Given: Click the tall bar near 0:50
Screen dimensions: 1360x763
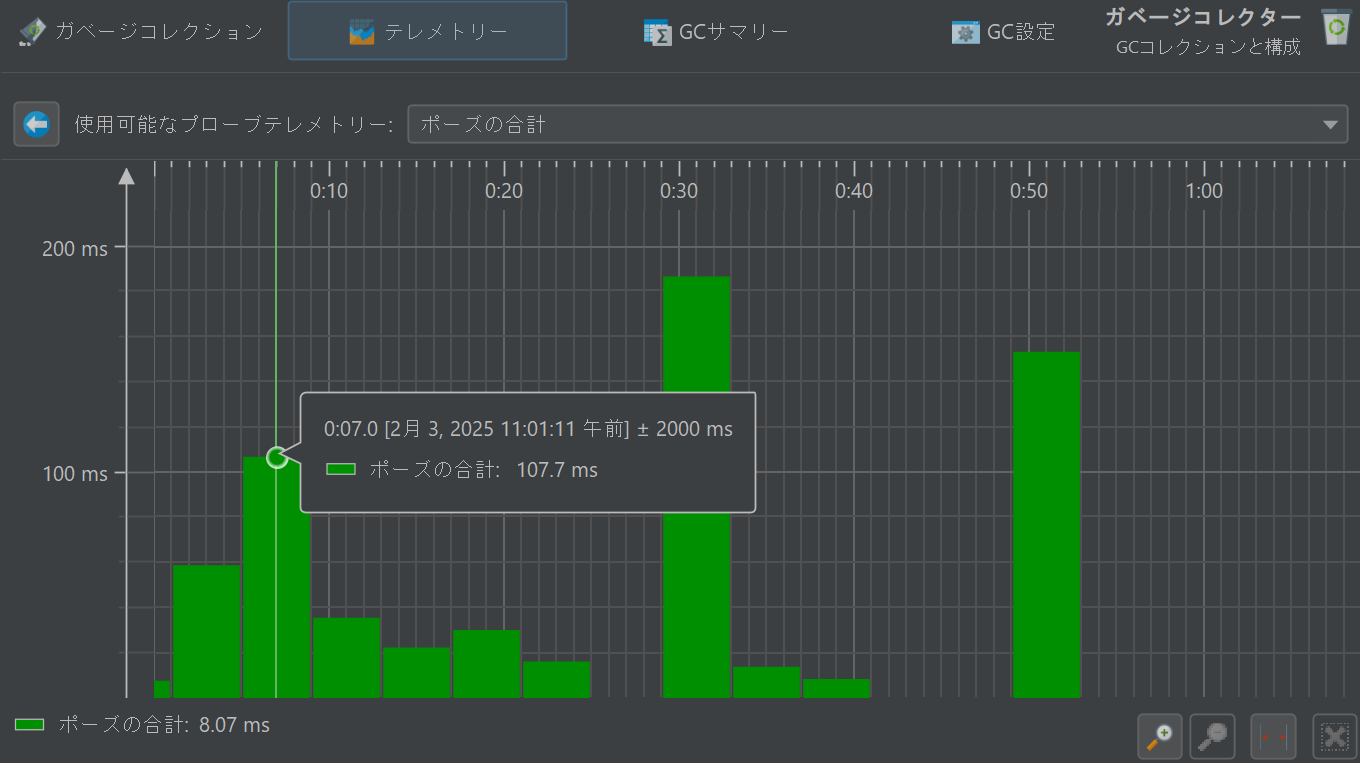Looking at the screenshot, I should (1047, 524).
